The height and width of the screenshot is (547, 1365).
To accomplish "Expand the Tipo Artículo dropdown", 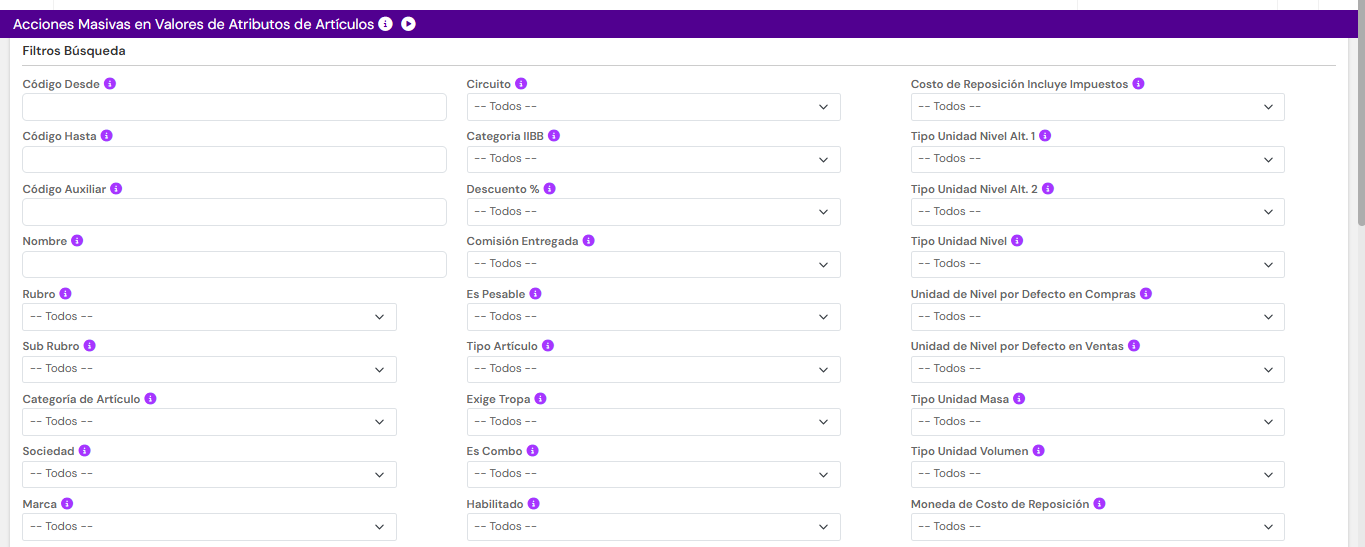I will click(653, 369).
